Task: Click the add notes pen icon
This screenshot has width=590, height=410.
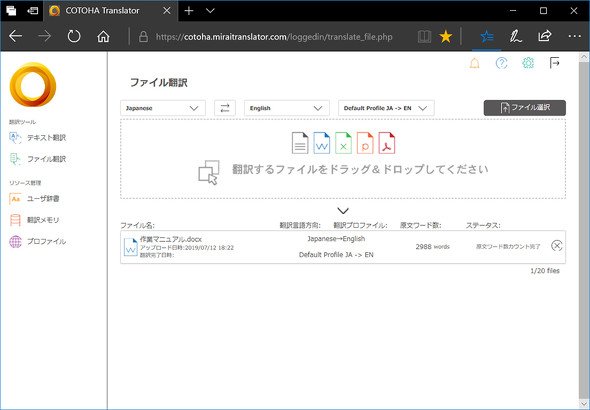Action: point(515,36)
